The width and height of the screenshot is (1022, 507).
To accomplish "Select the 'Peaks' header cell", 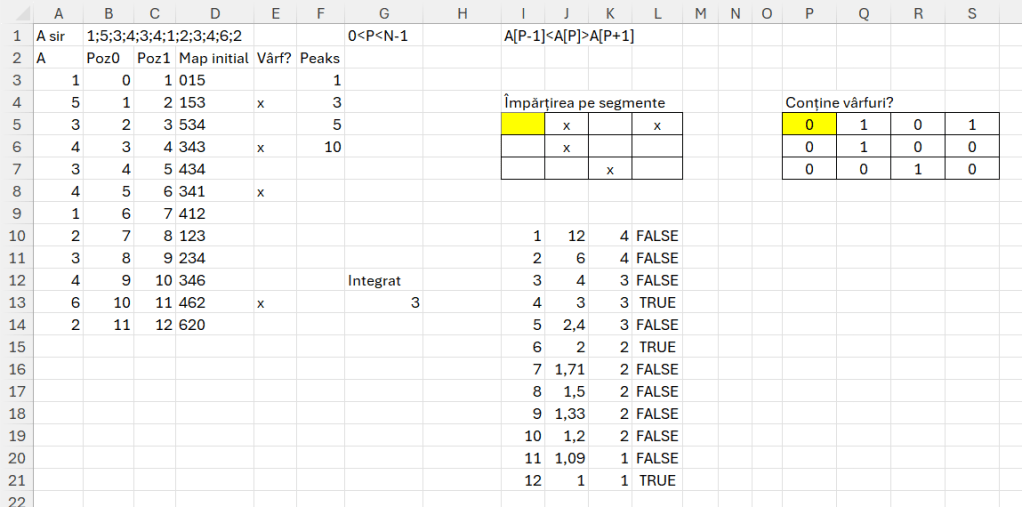I will tap(320, 58).
